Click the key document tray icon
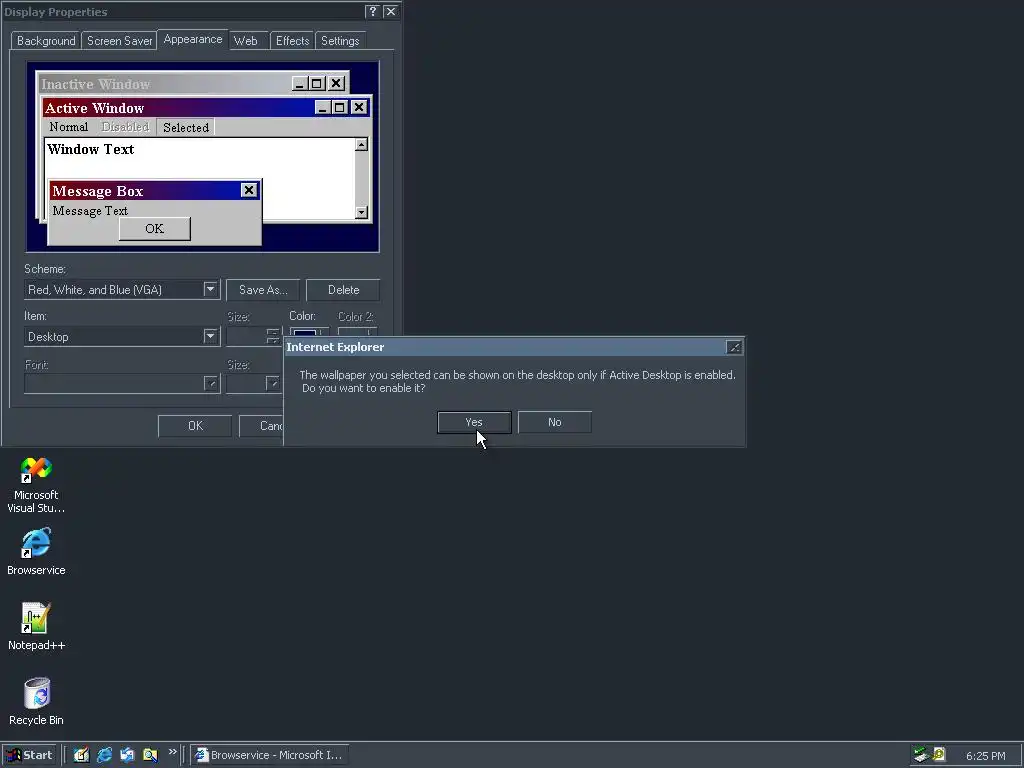1024x768 pixels. tap(939, 755)
